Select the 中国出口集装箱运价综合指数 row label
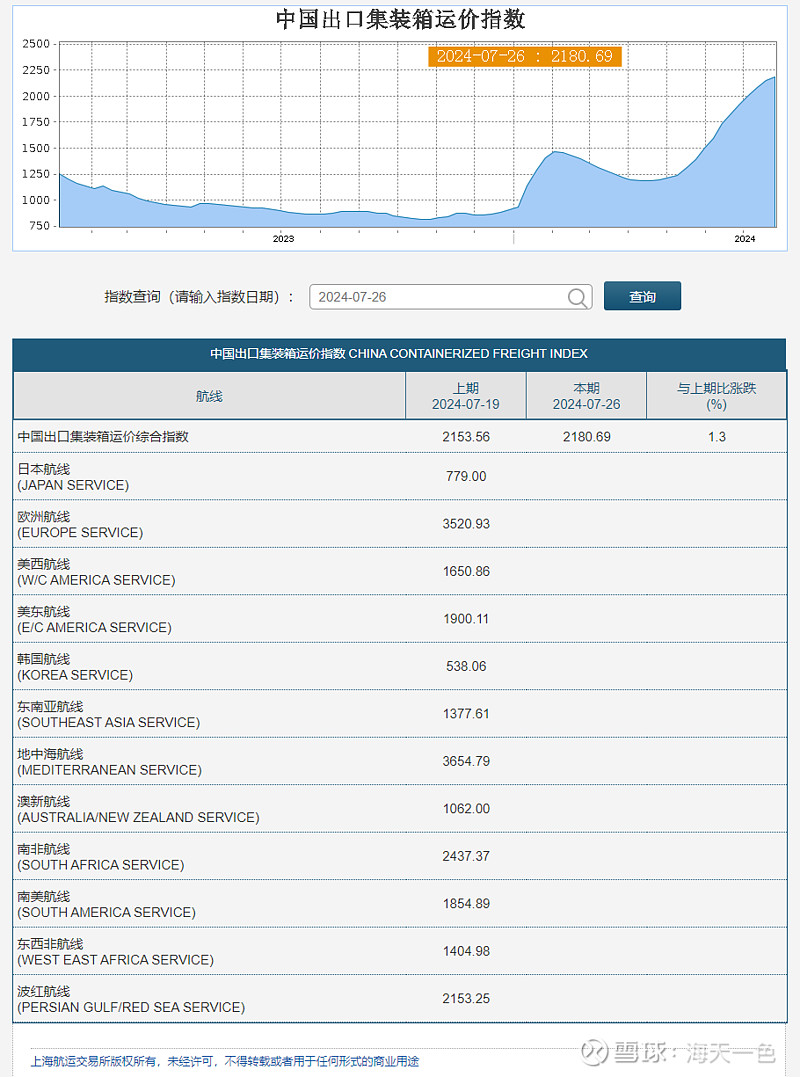 [x=103, y=437]
